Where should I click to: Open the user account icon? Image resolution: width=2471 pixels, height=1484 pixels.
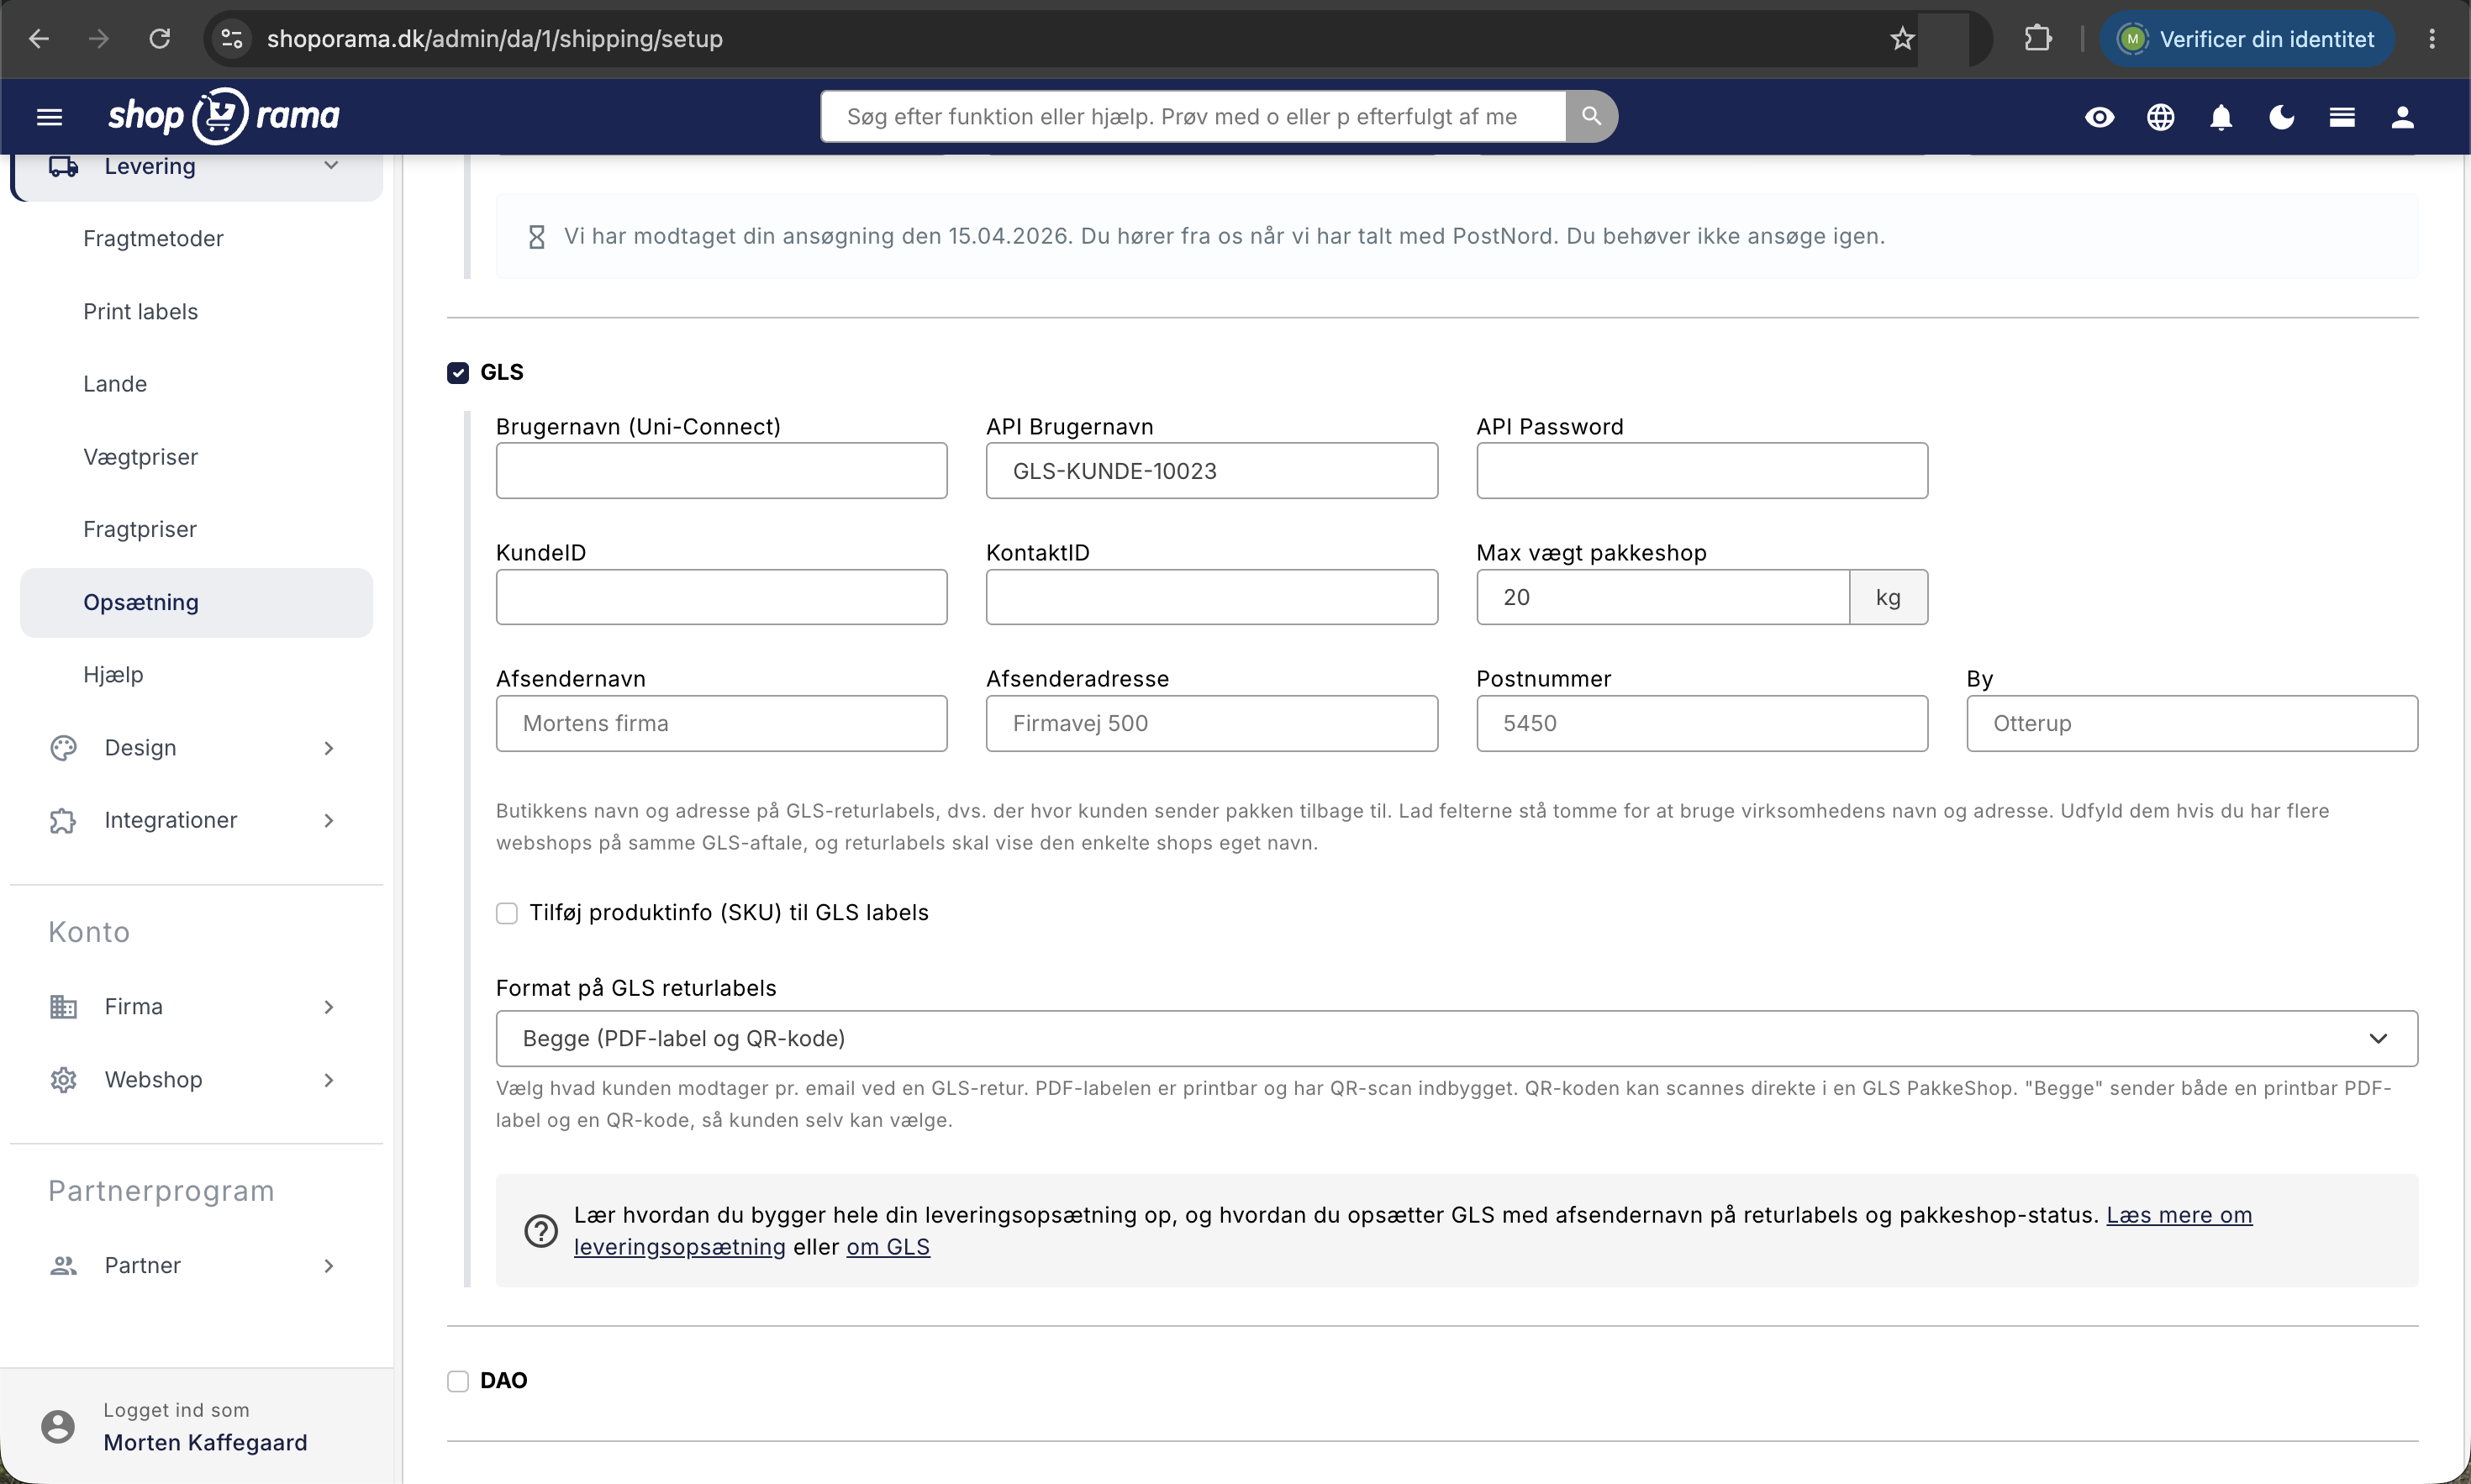pyautogui.click(x=2402, y=117)
